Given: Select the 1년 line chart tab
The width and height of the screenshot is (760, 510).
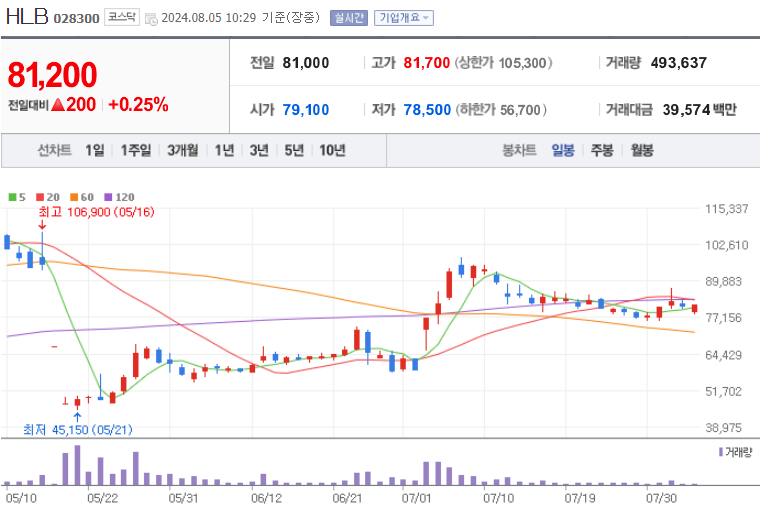Looking at the screenshot, I should [x=224, y=150].
